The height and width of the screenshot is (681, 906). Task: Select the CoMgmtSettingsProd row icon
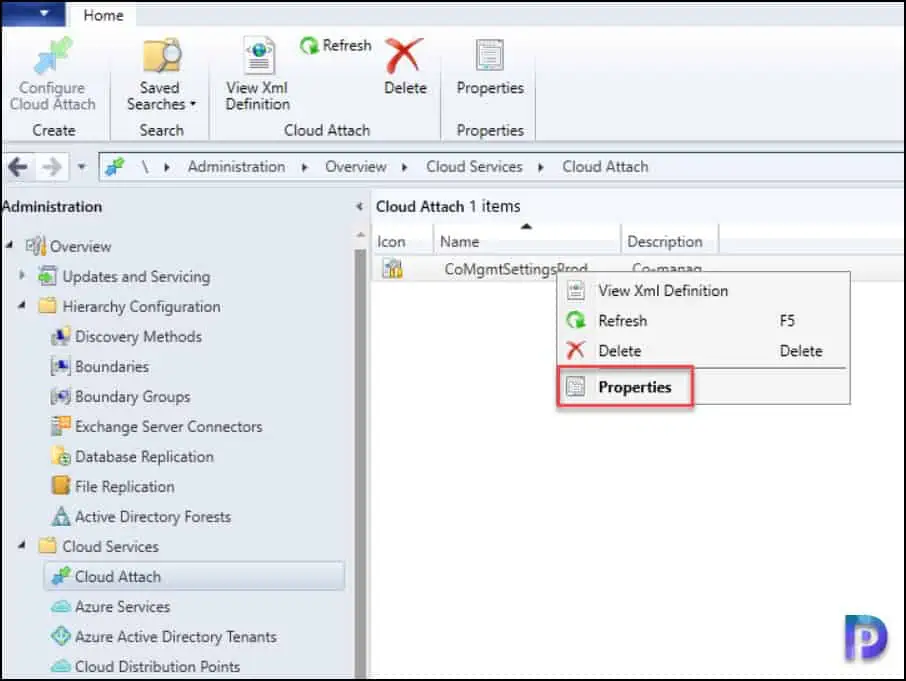click(x=393, y=269)
